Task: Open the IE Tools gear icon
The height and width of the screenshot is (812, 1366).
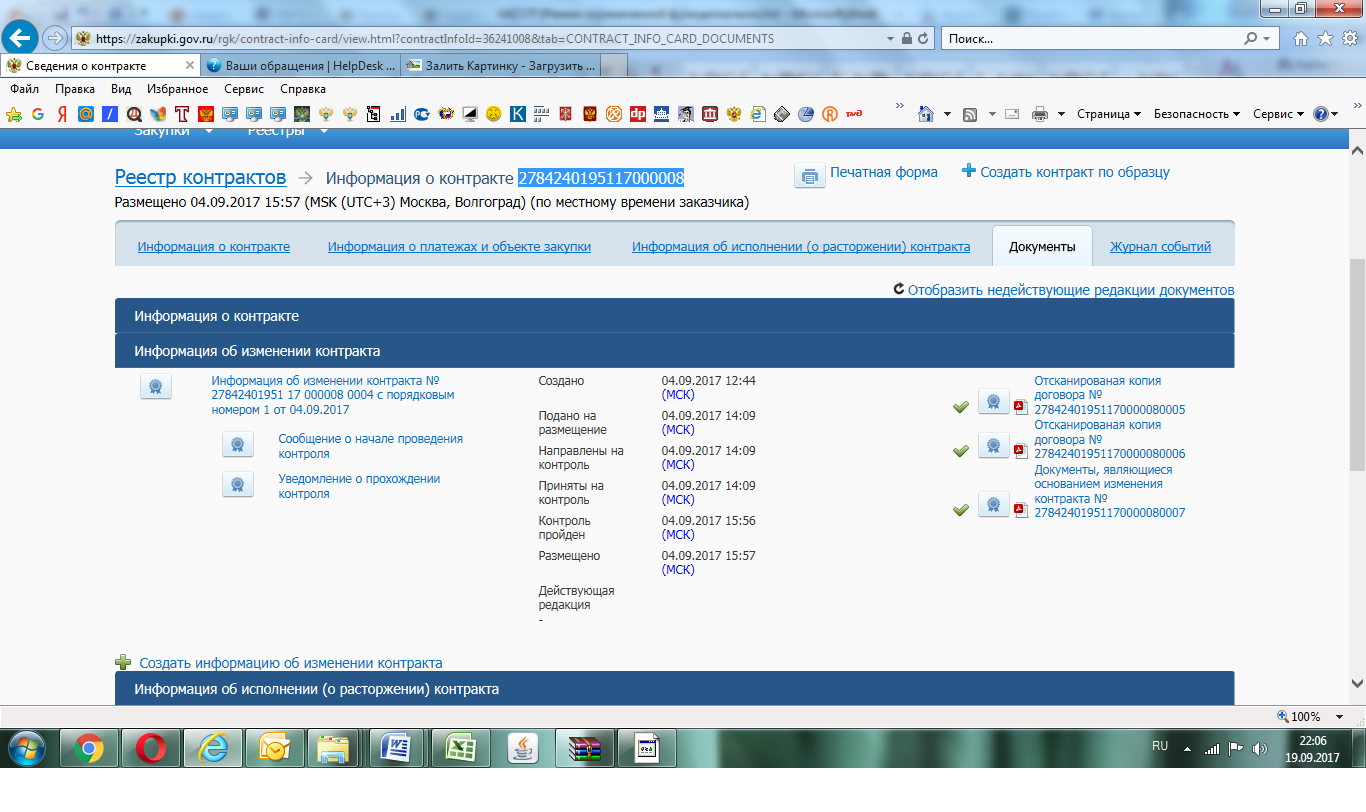Action: click(1348, 39)
